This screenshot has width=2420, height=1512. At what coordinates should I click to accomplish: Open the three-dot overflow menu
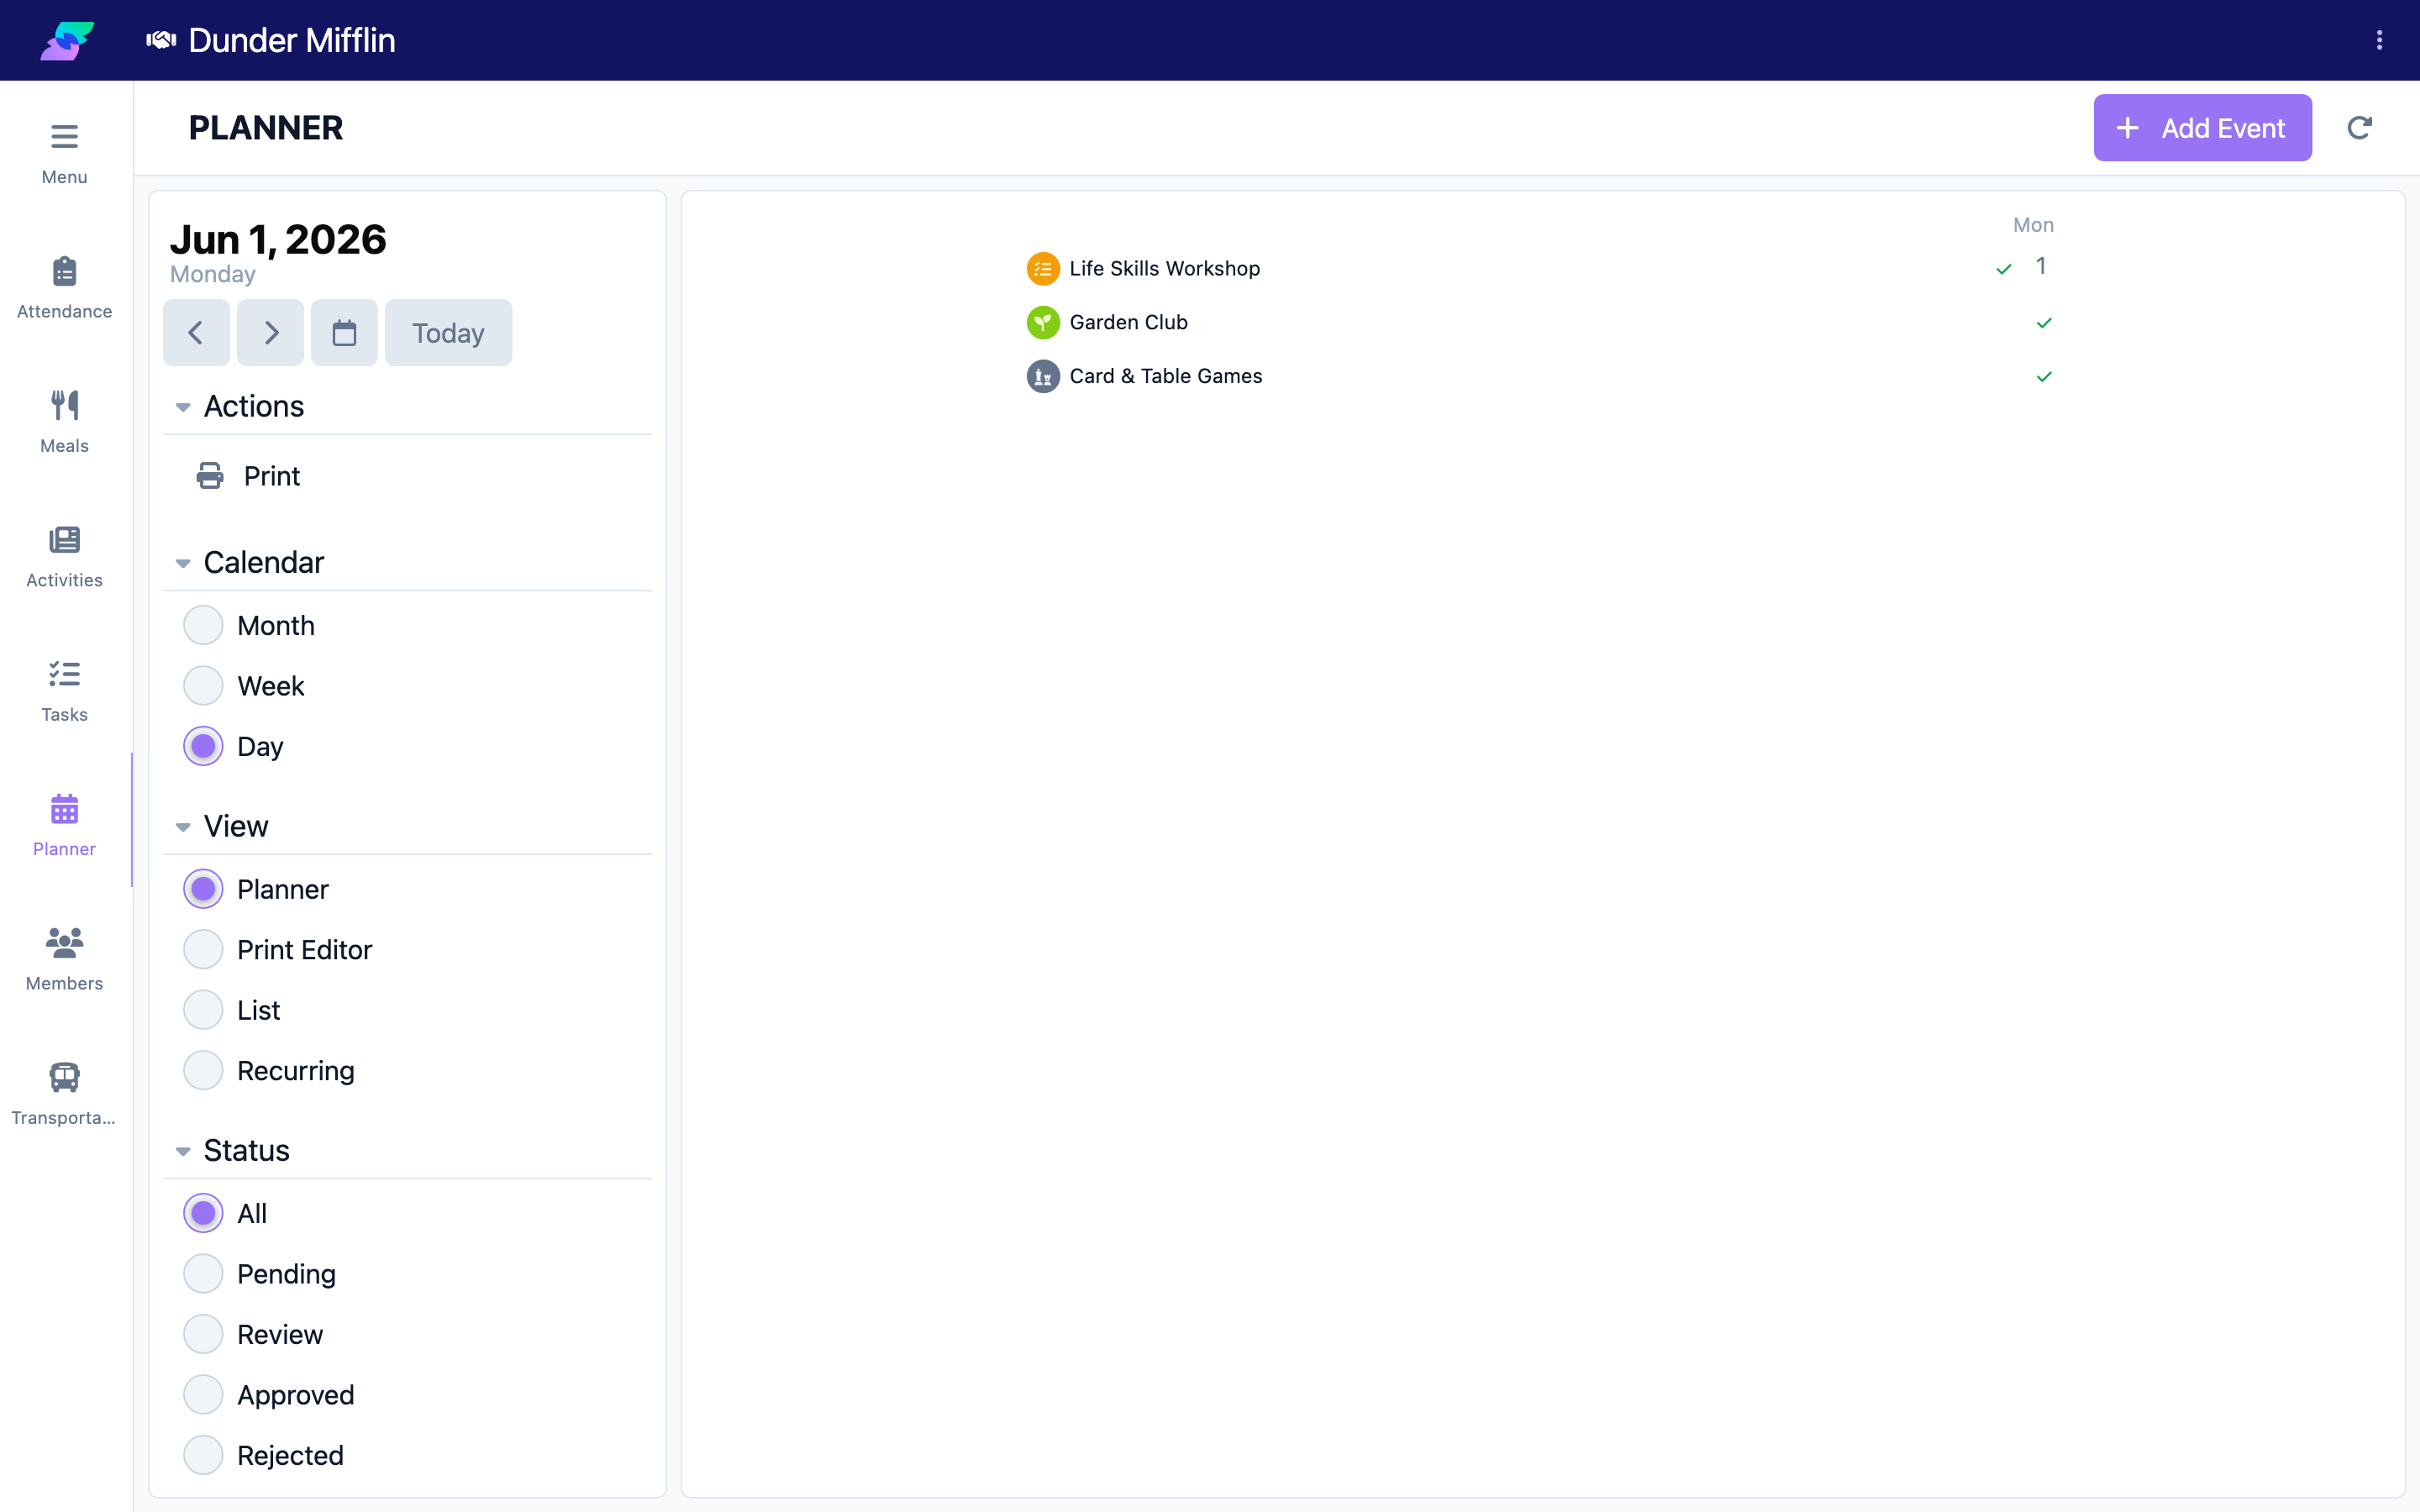tap(2379, 40)
